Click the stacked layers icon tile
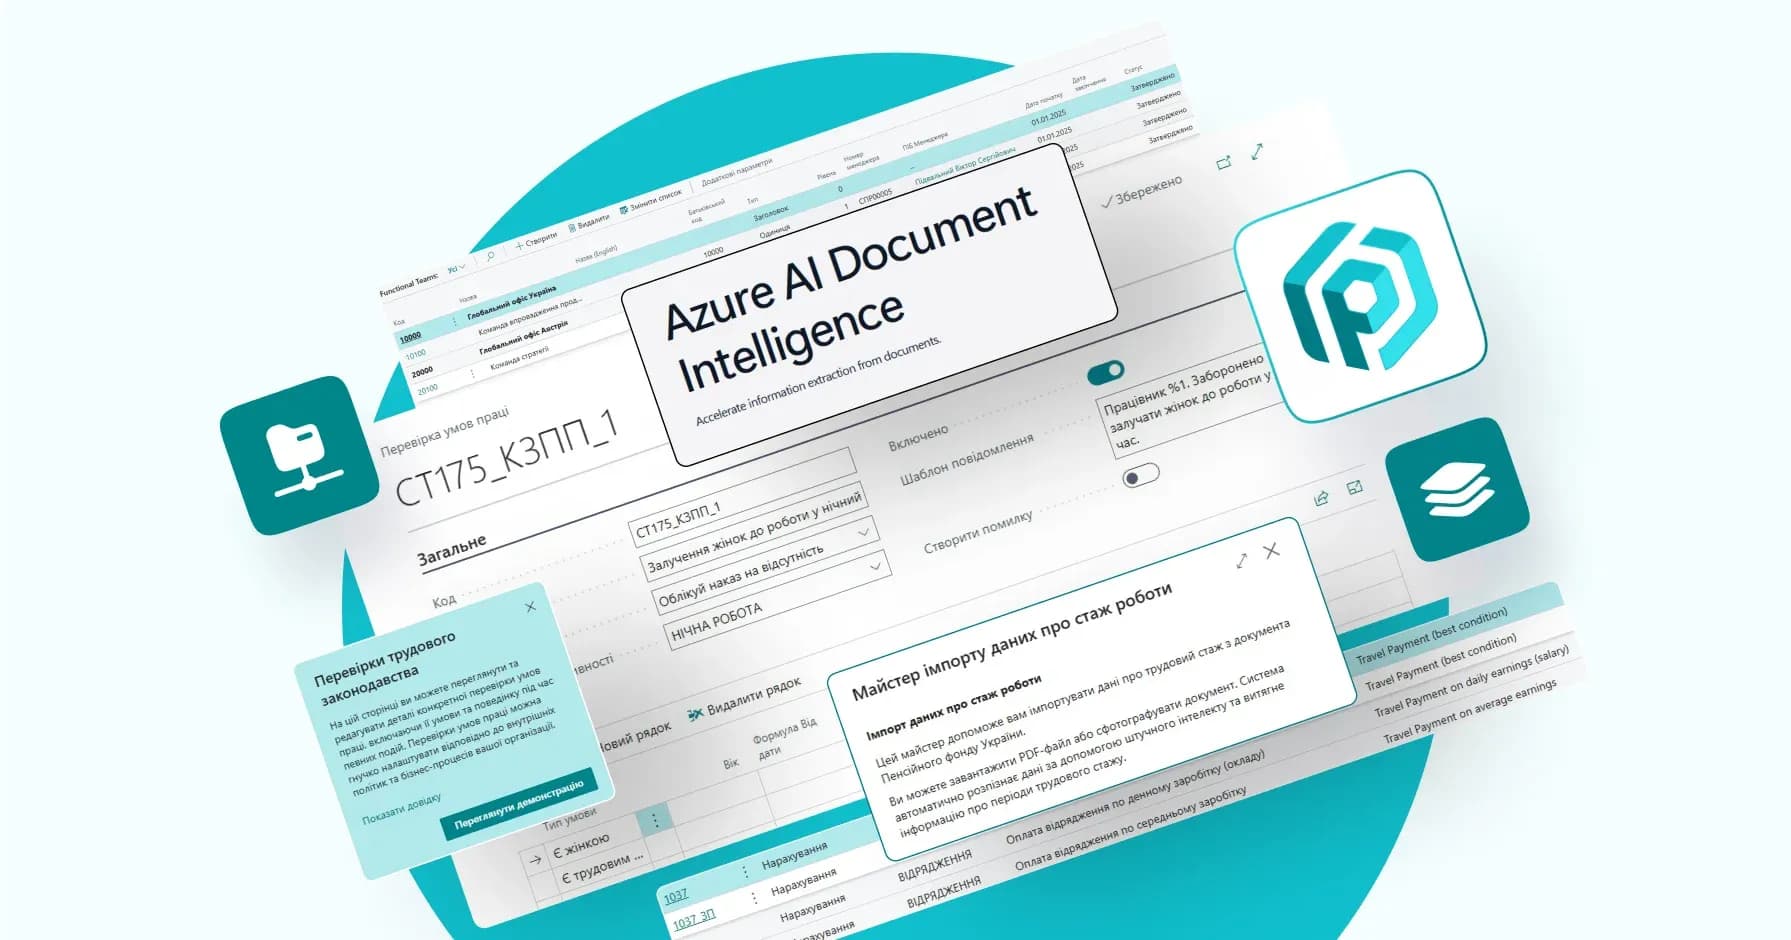The width and height of the screenshot is (1791, 940). coord(1457,489)
